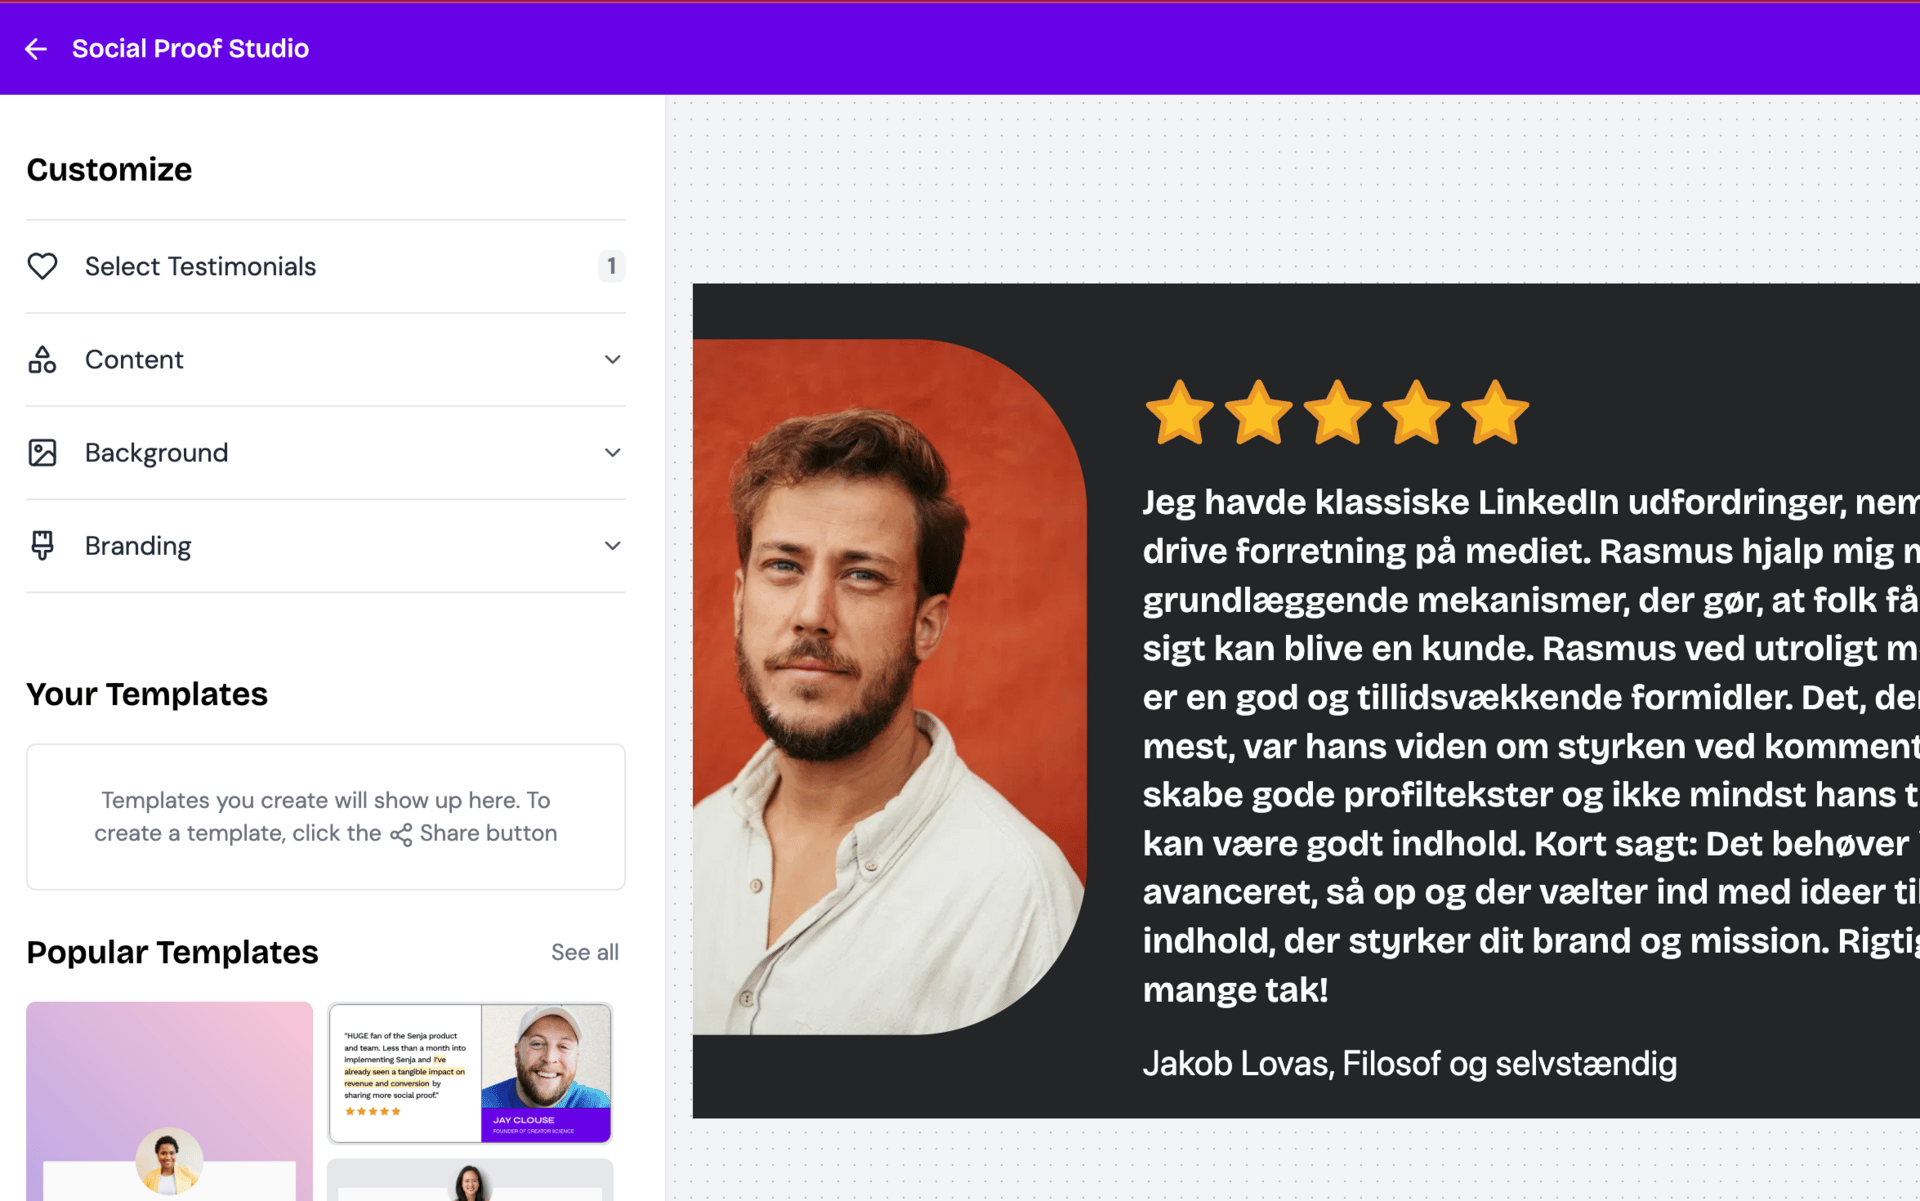Click the heart icon beside Select Testimonials
The image size is (1920, 1201).
42,266
